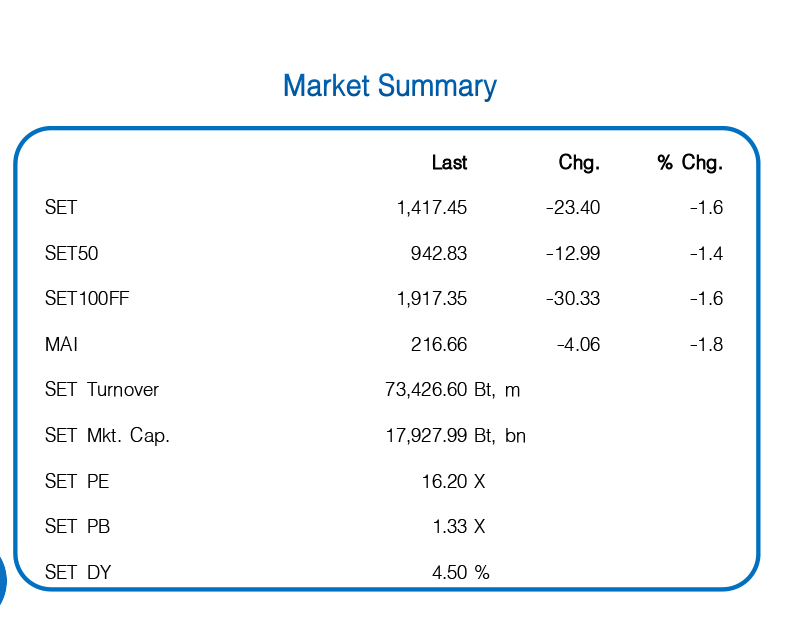Click the MAI row label
The height and width of the screenshot is (619, 793).
62,345
